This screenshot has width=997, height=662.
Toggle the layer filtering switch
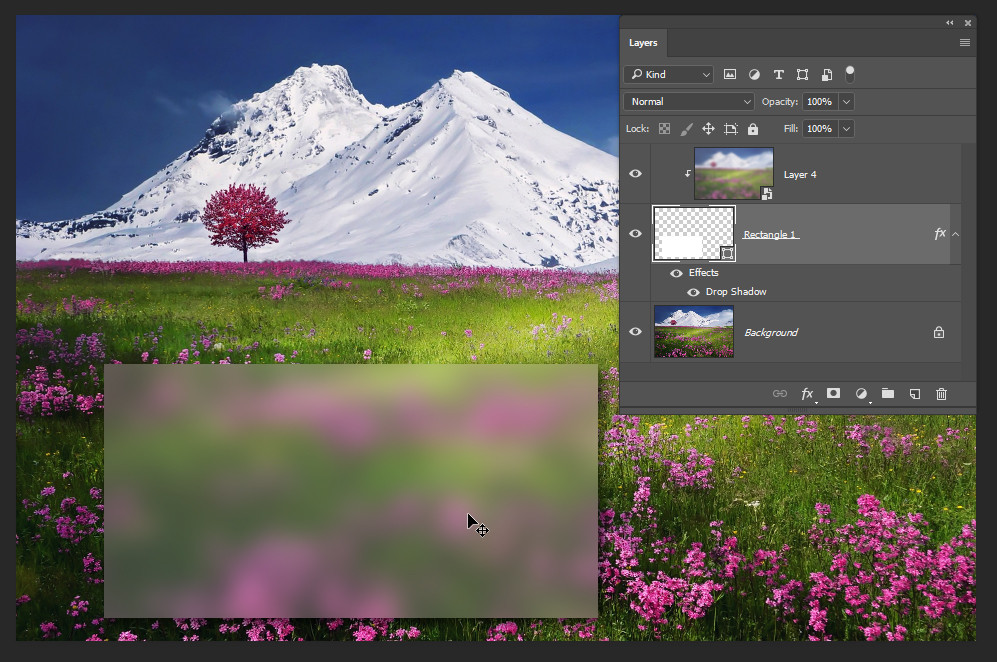click(x=849, y=73)
